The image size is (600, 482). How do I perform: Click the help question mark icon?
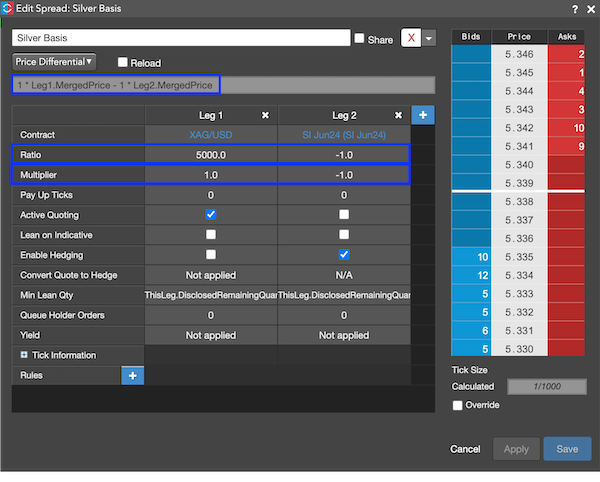(575, 9)
